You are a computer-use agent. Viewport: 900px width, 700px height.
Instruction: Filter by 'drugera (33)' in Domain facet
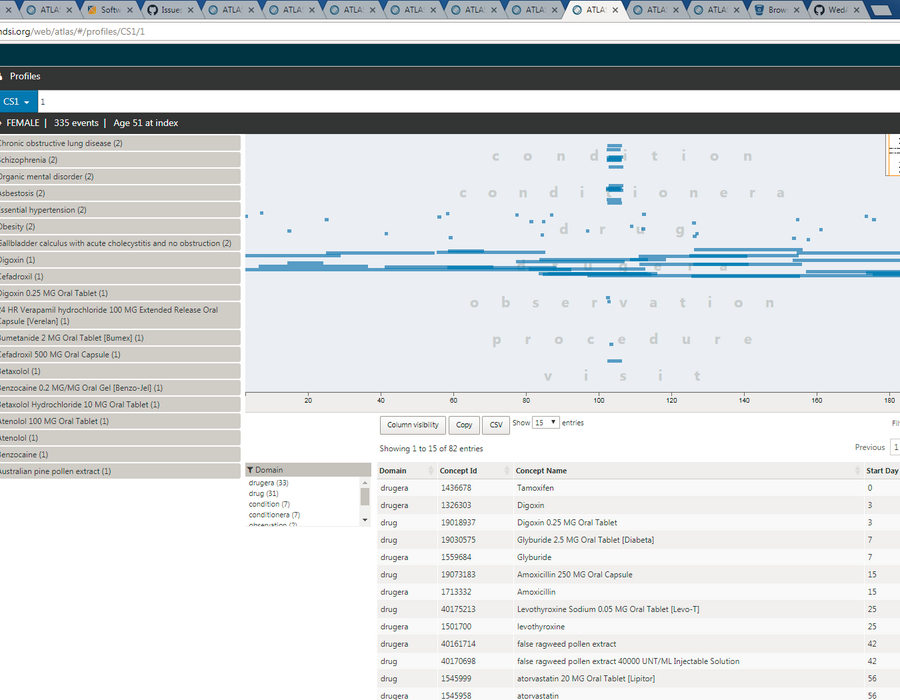[269, 483]
